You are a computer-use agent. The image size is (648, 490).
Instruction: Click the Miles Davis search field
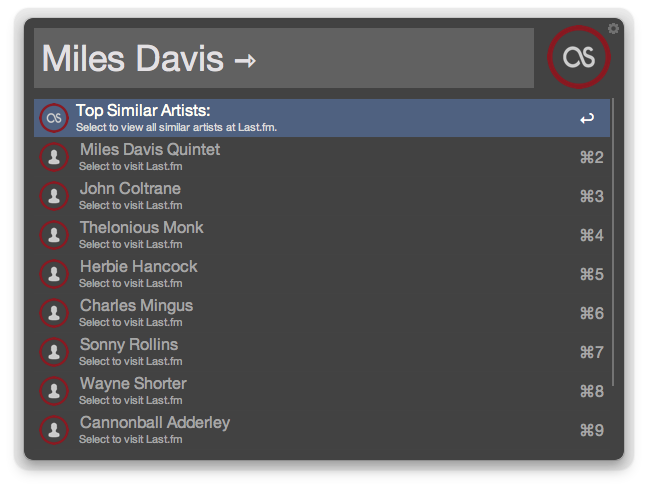[283, 58]
